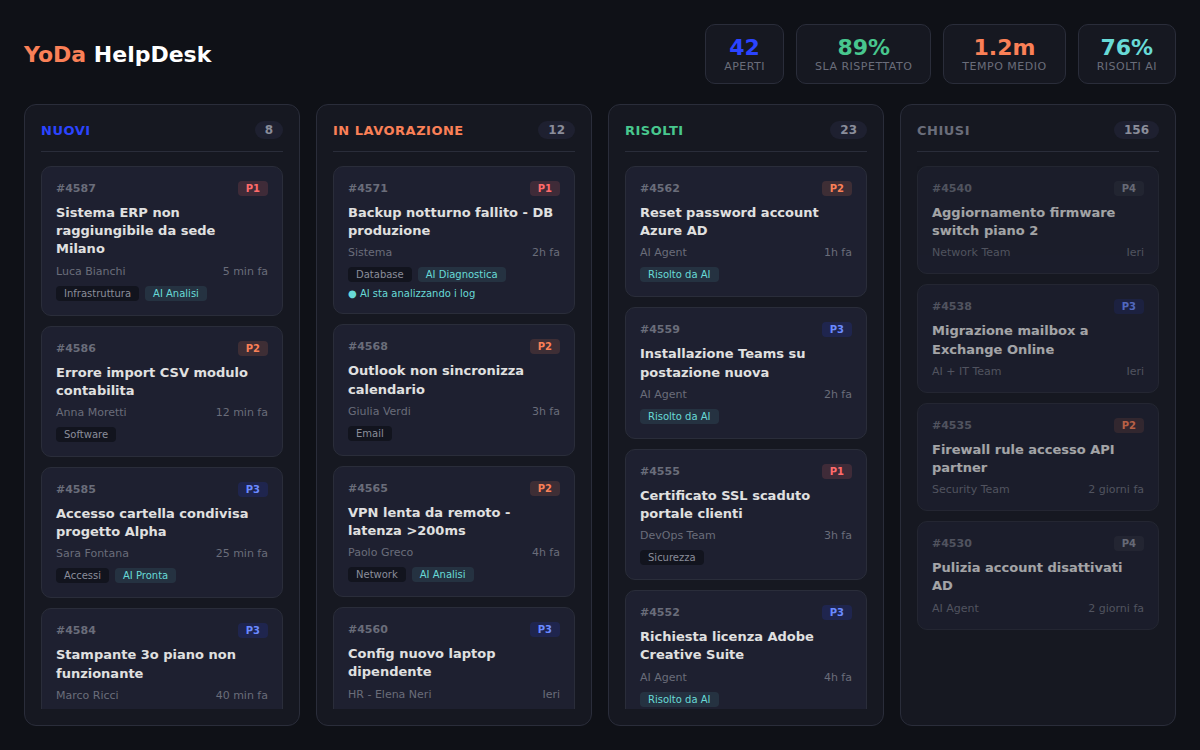Click the P4 badge on ticket #4540

pos(1129,187)
